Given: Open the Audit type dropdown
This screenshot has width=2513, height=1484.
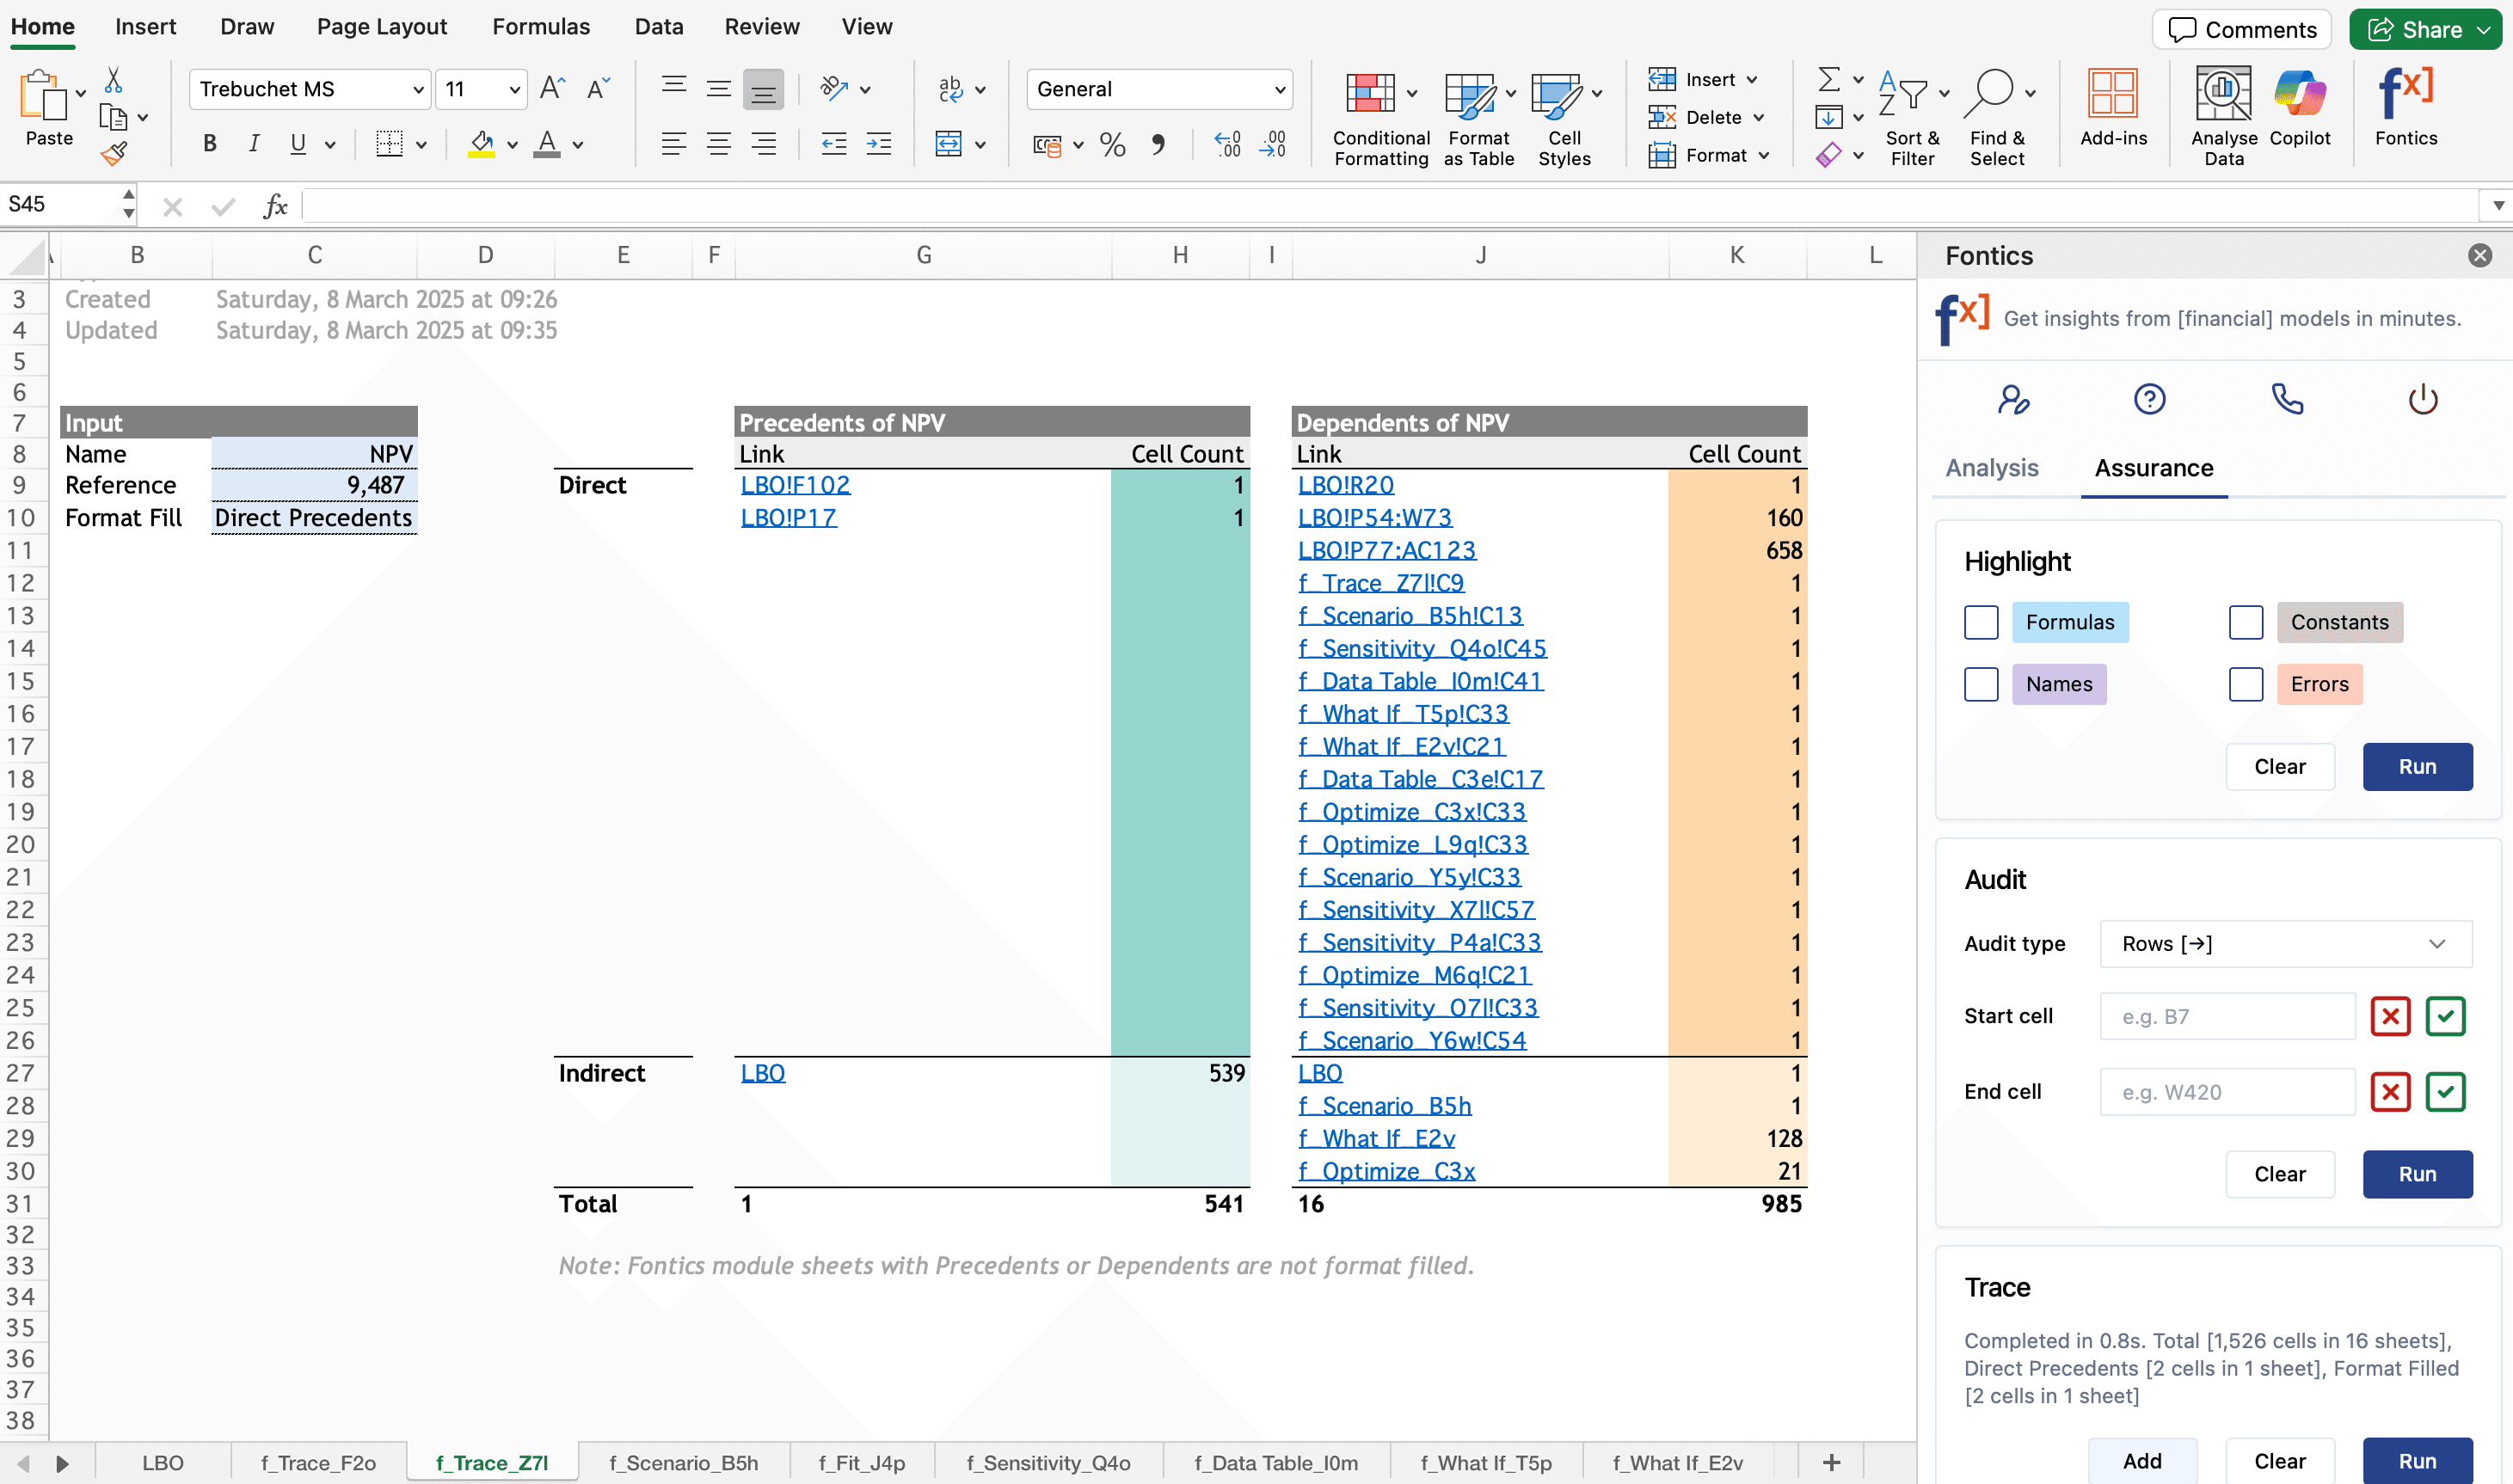Looking at the screenshot, I should coord(2286,944).
